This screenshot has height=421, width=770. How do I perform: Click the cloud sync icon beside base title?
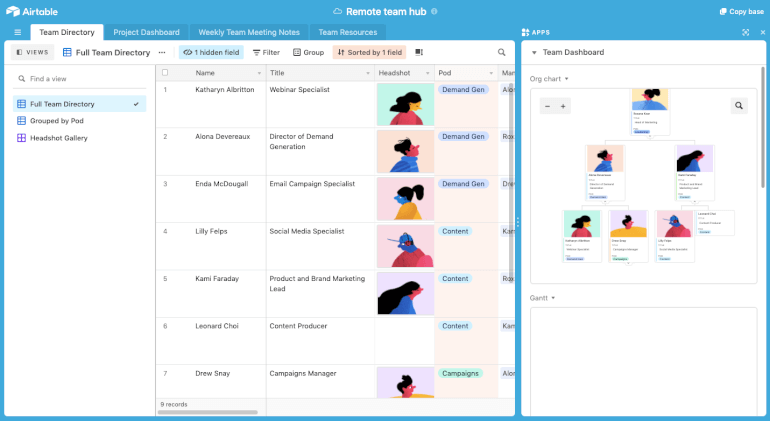(337, 11)
